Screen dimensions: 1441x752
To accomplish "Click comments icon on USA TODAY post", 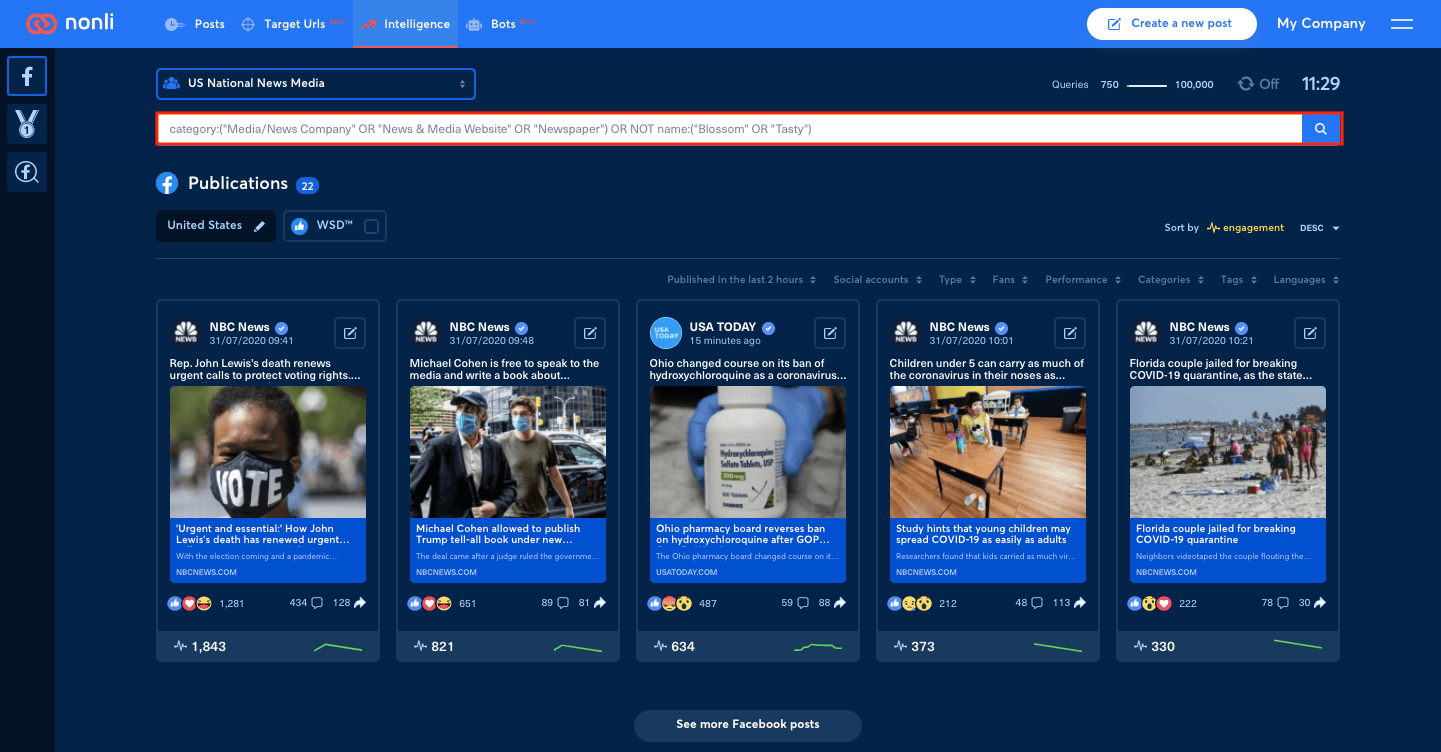I will pos(802,603).
